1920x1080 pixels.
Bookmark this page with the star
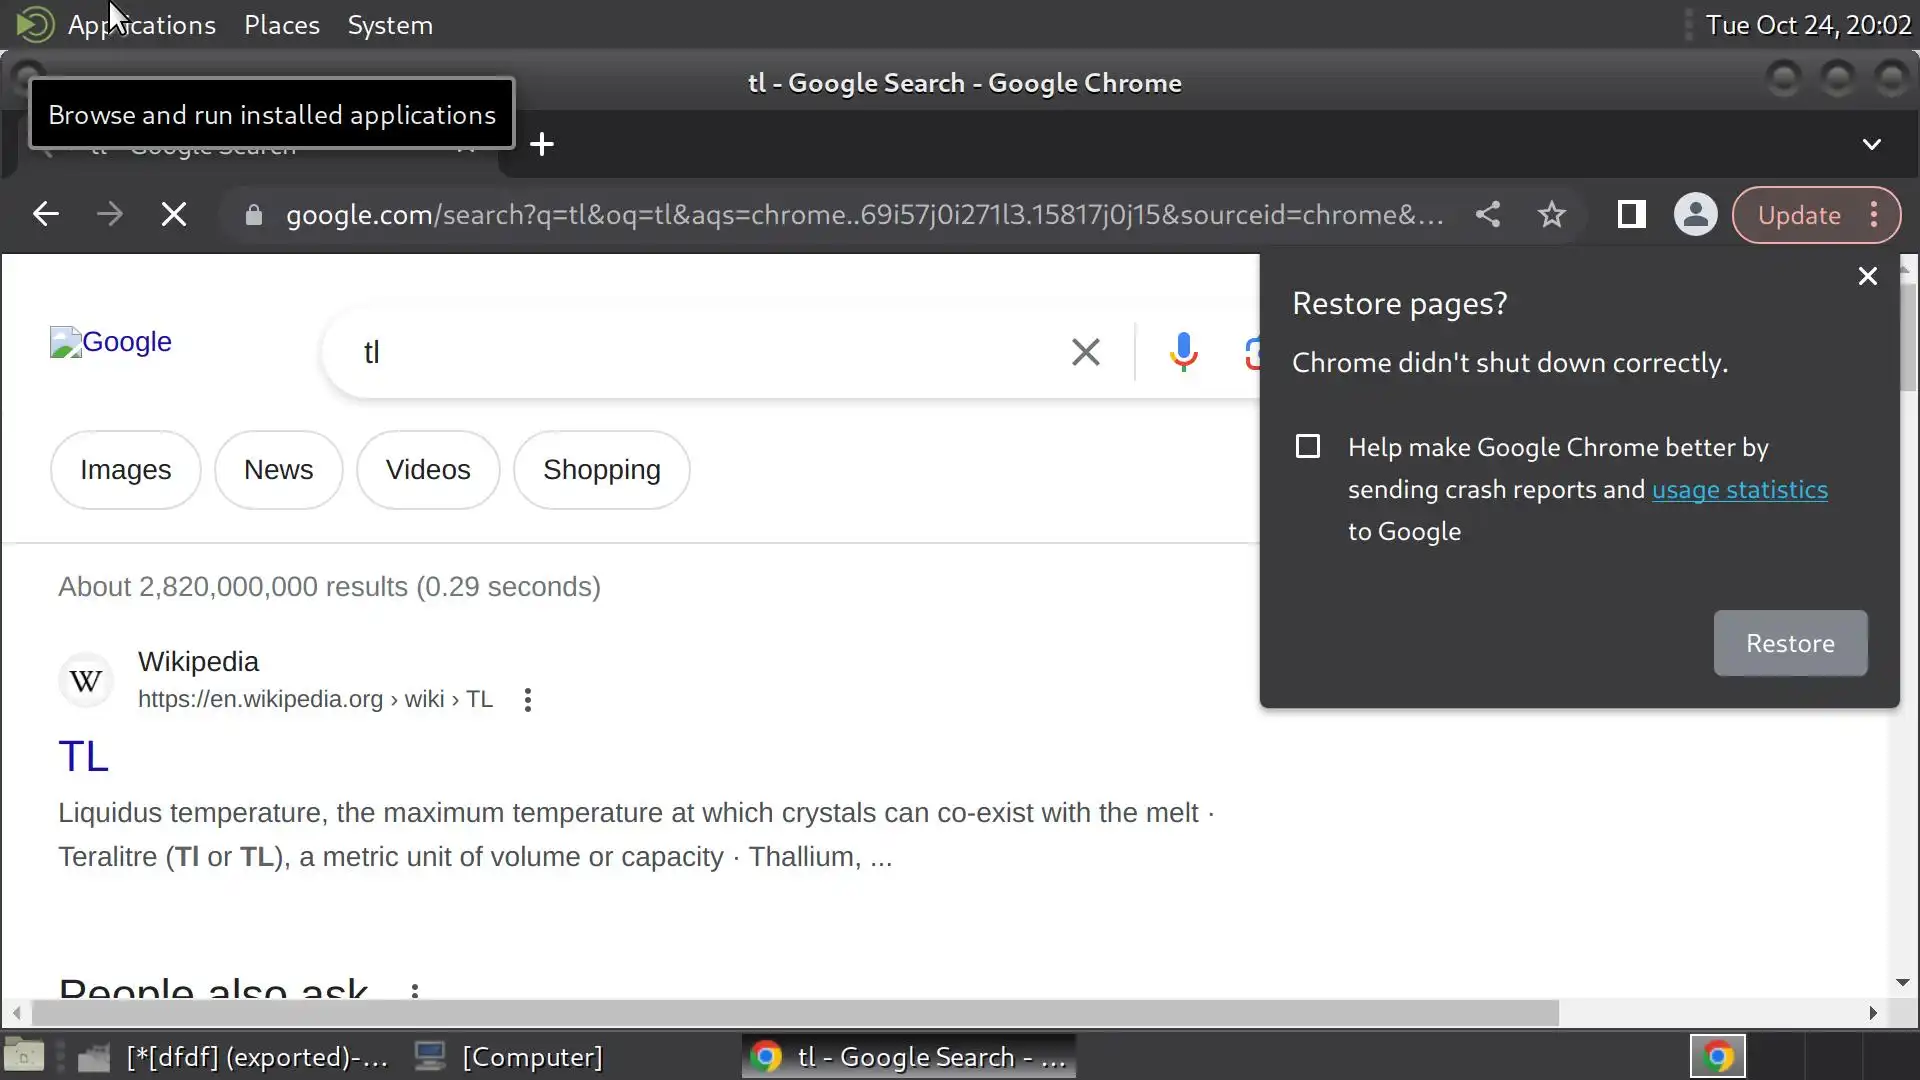click(1552, 214)
